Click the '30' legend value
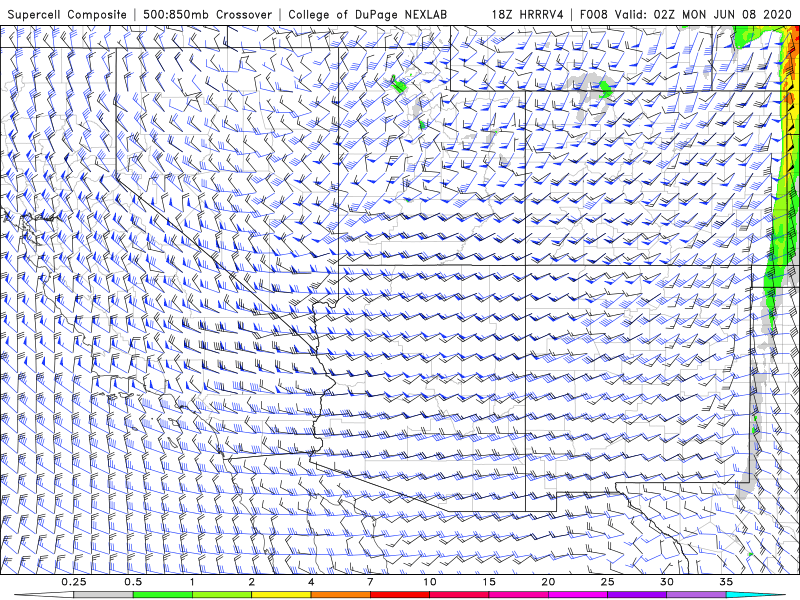The height and width of the screenshot is (600, 800). (666, 582)
